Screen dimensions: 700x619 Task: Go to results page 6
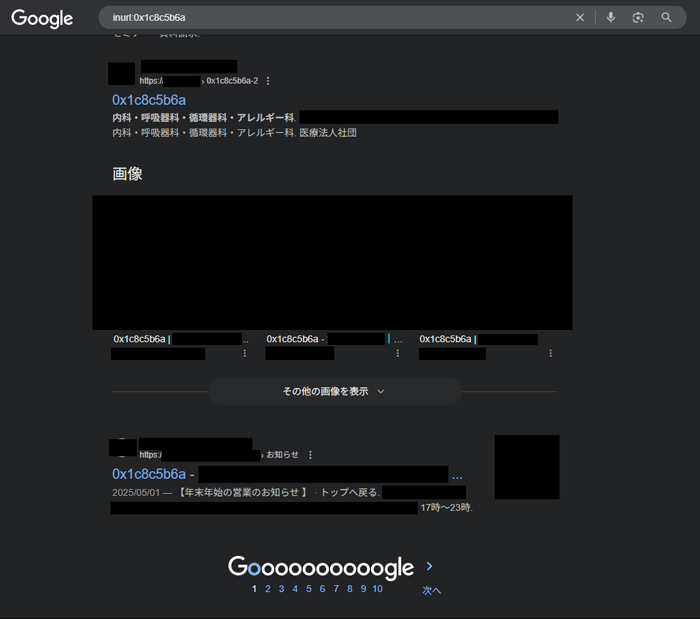click(x=322, y=589)
